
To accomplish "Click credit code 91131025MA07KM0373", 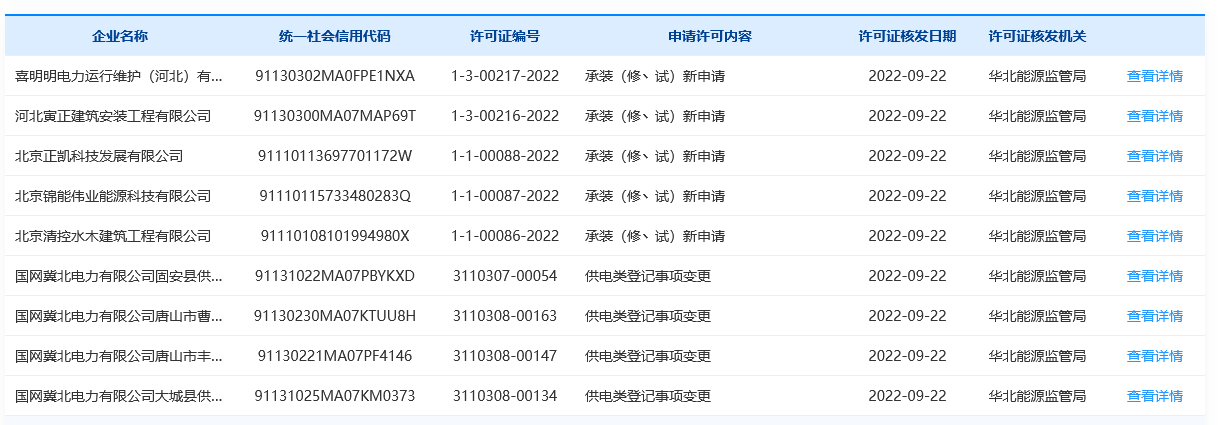I will click(335, 396).
